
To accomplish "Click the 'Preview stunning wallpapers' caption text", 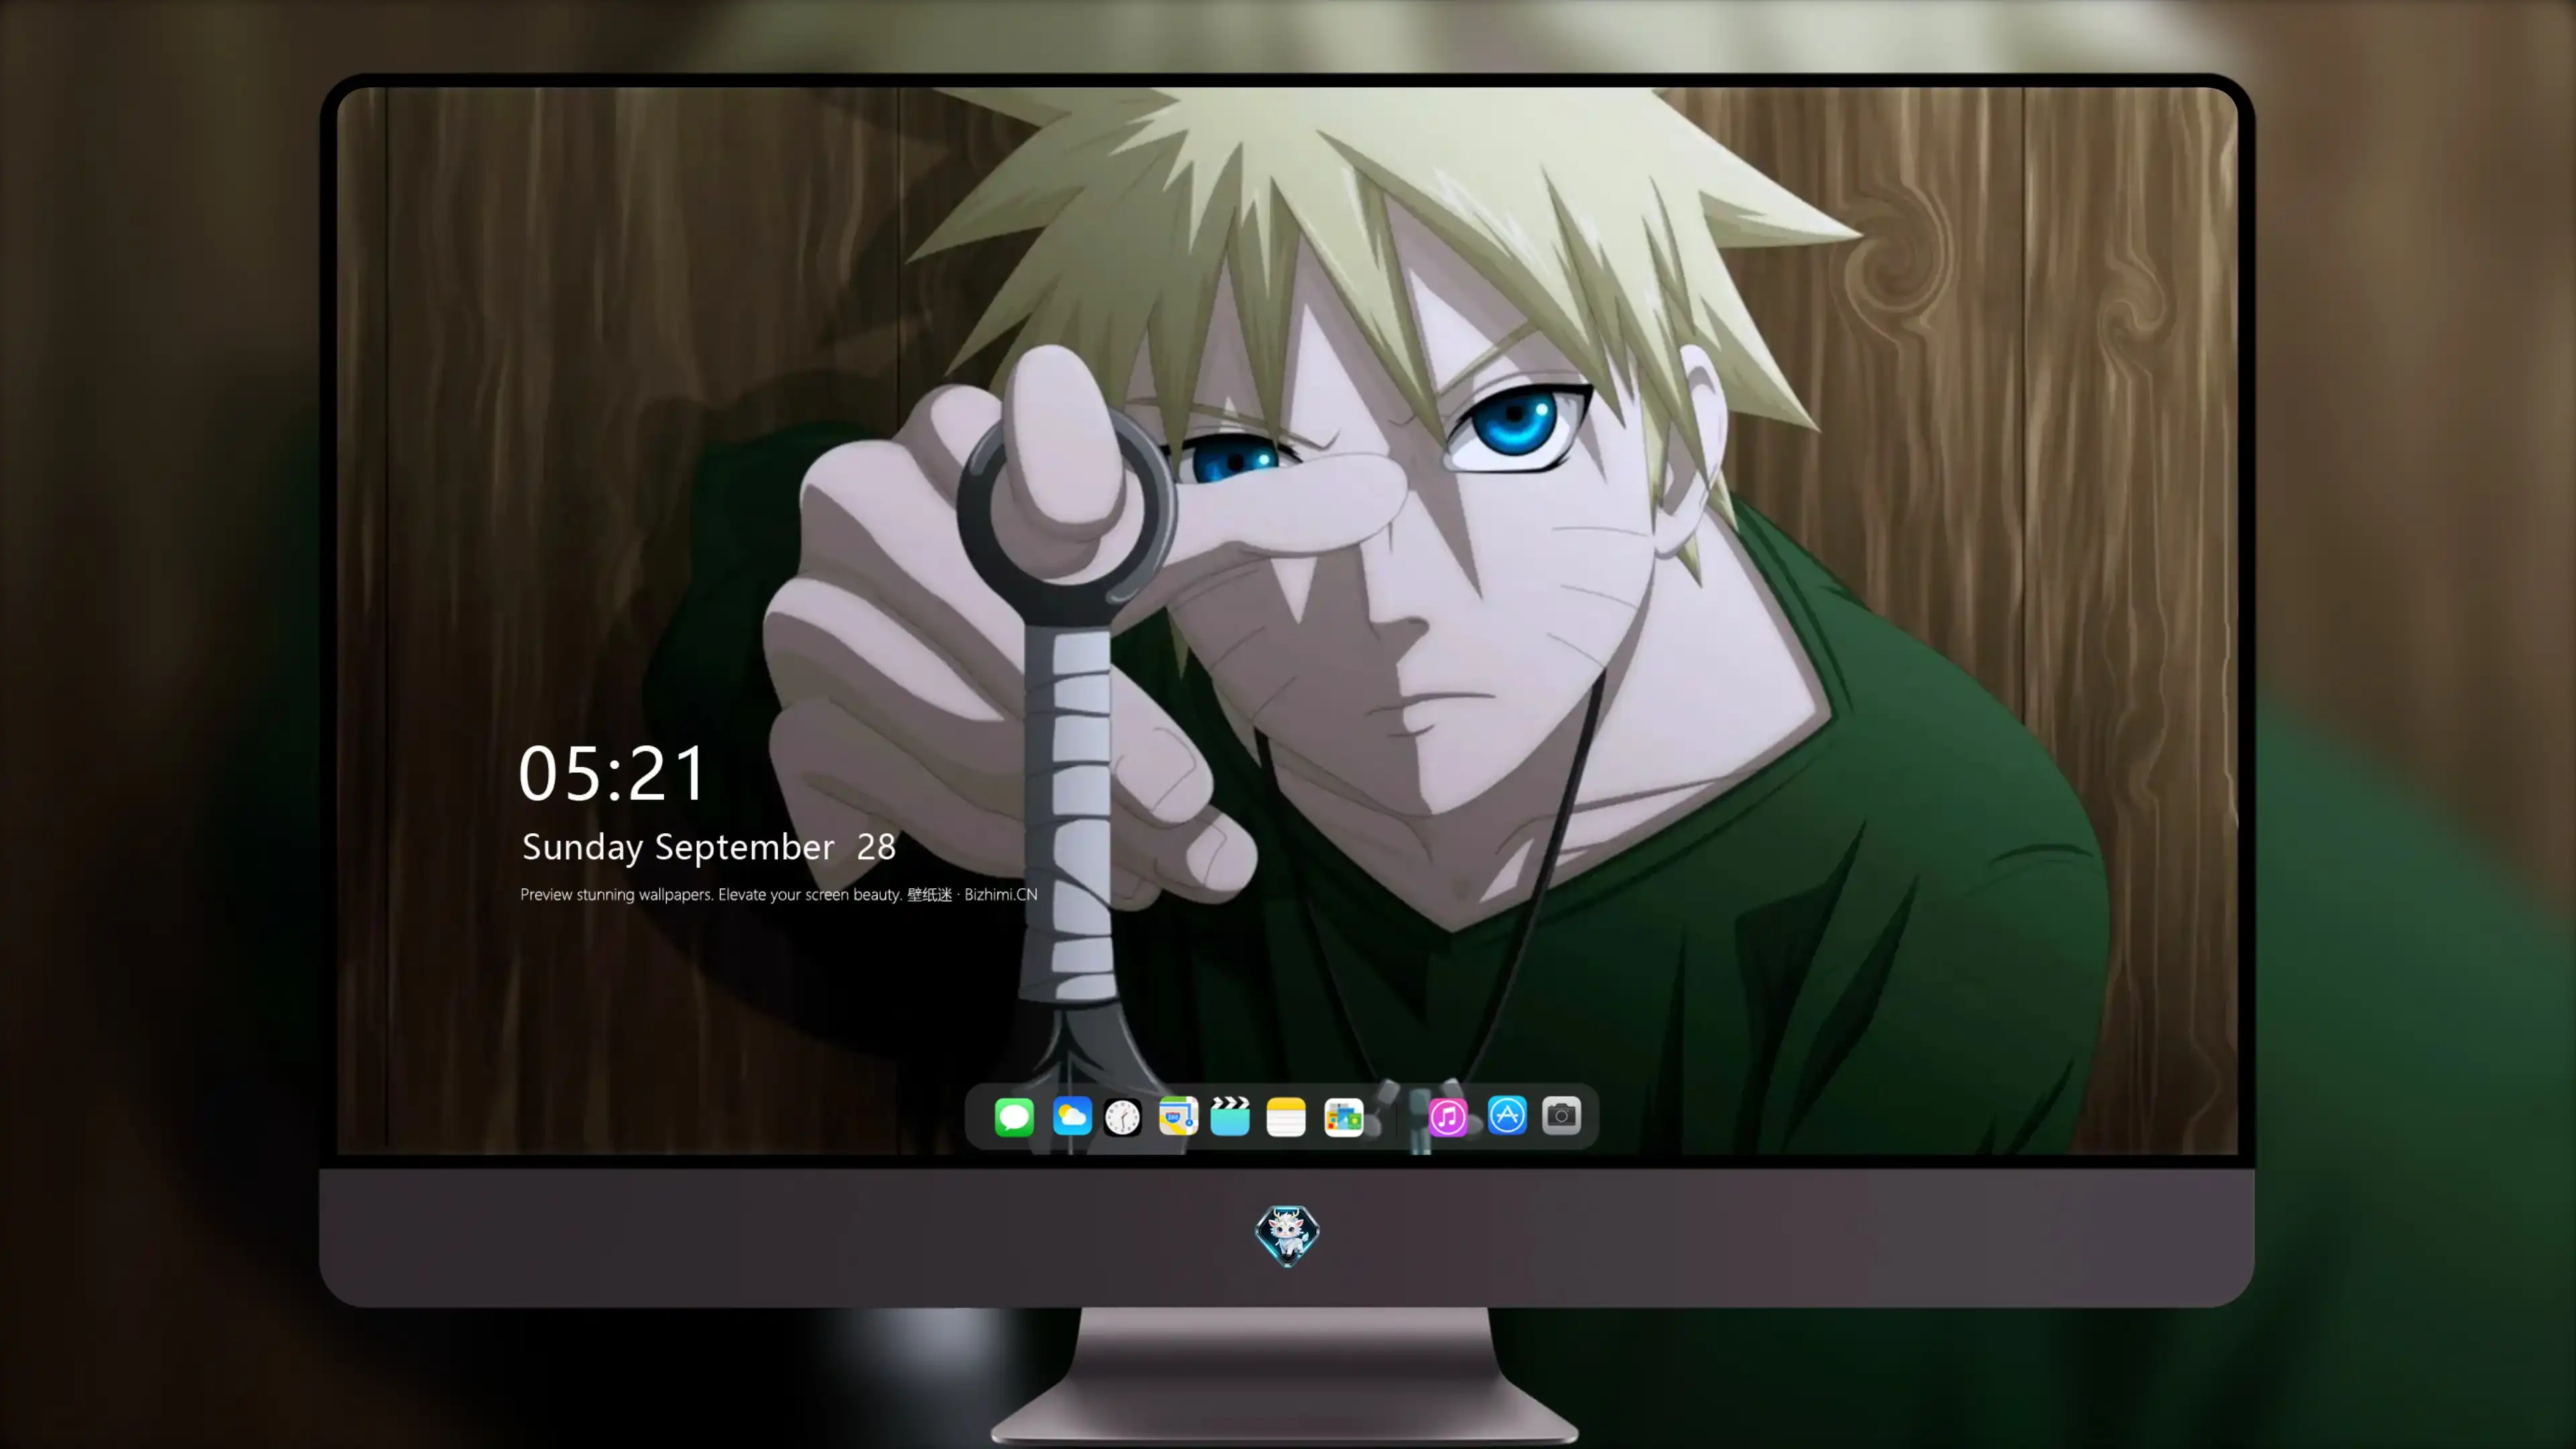I will click(x=779, y=894).
